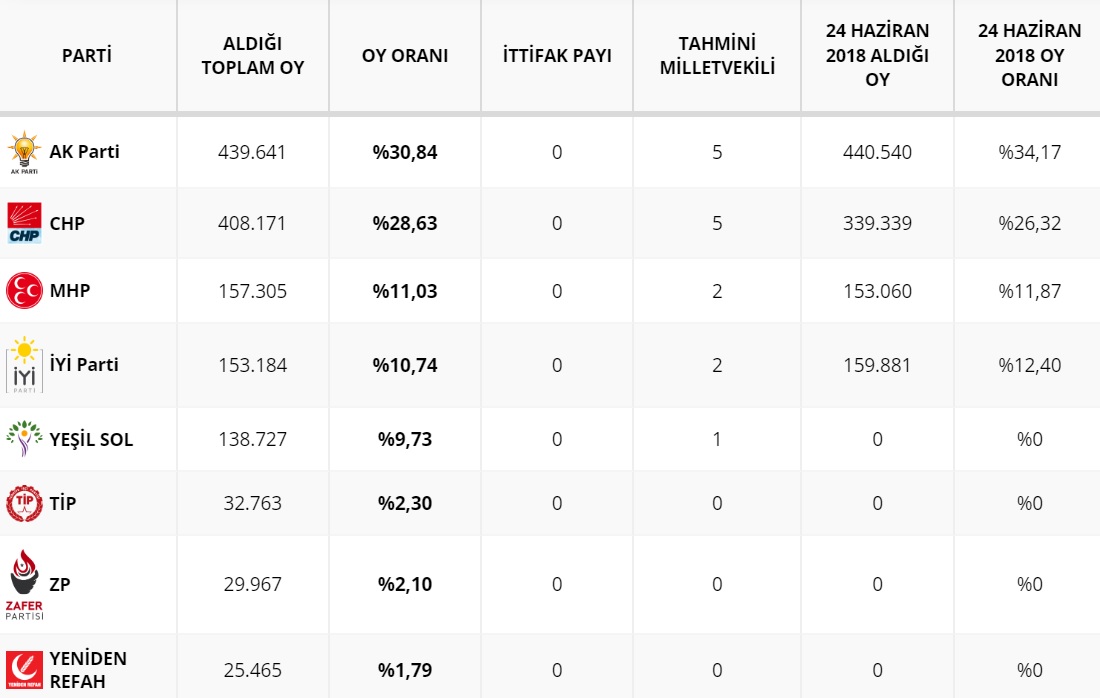
Task: Open the AK Parti party name
Action: [84, 152]
